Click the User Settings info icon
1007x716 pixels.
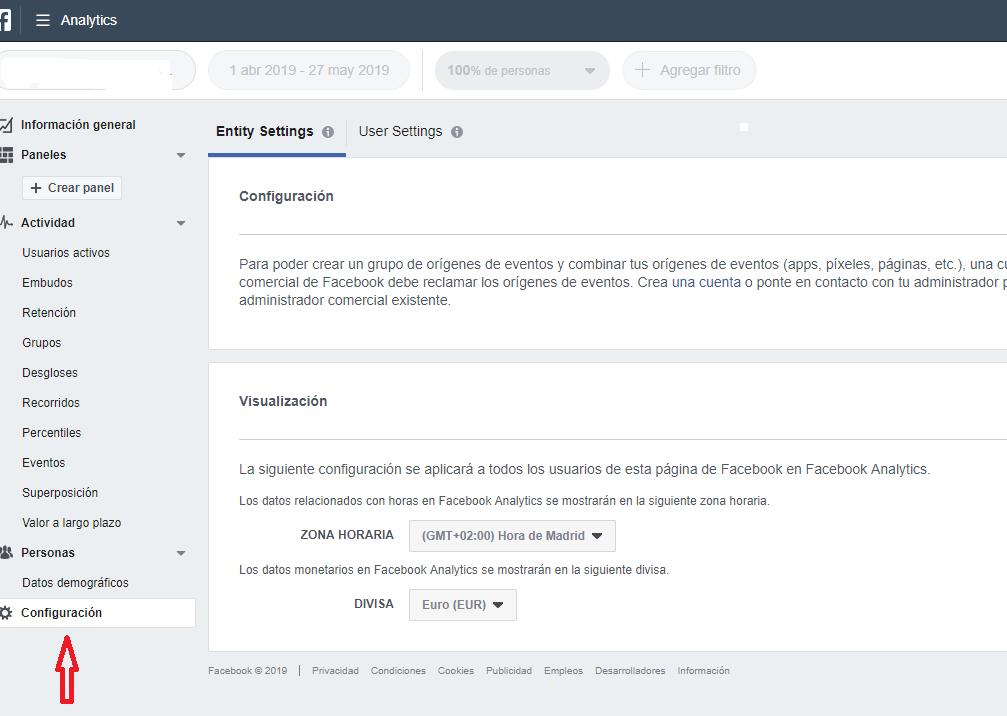(x=458, y=131)
